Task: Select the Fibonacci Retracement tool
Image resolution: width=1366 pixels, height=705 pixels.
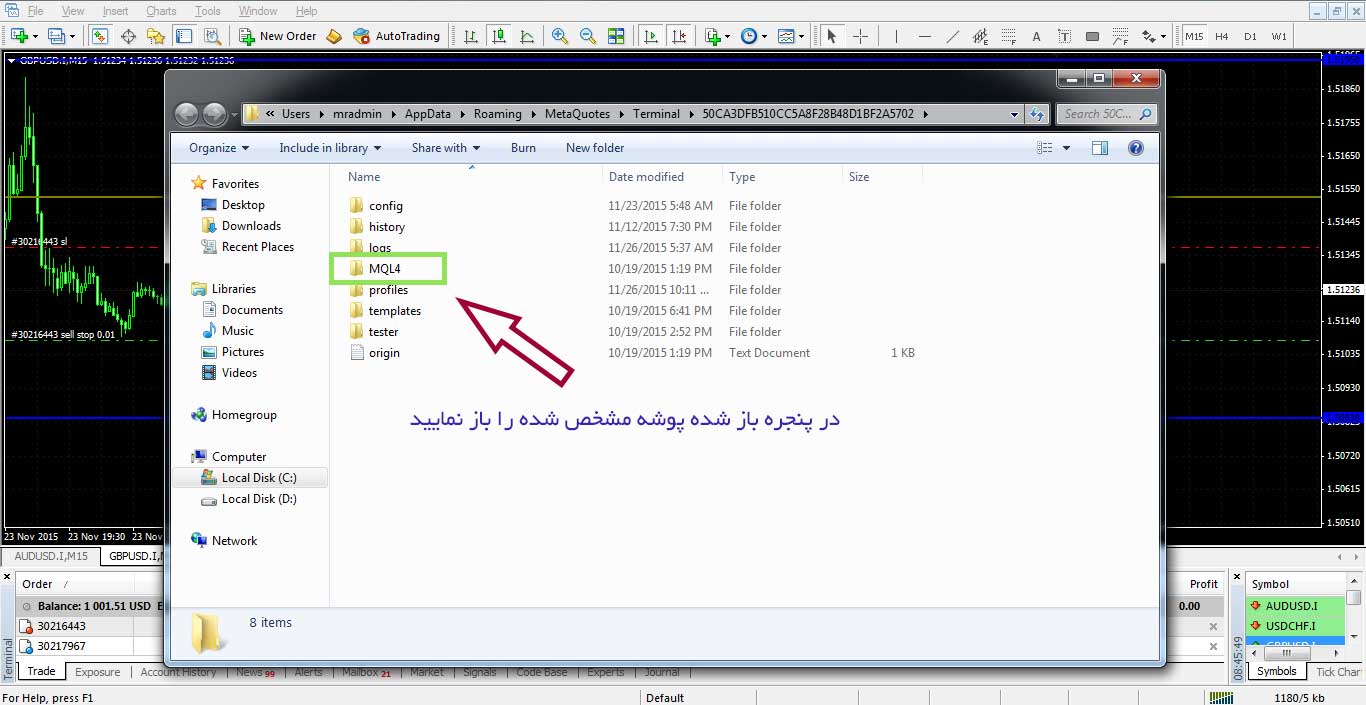Action: (1008, 36)
